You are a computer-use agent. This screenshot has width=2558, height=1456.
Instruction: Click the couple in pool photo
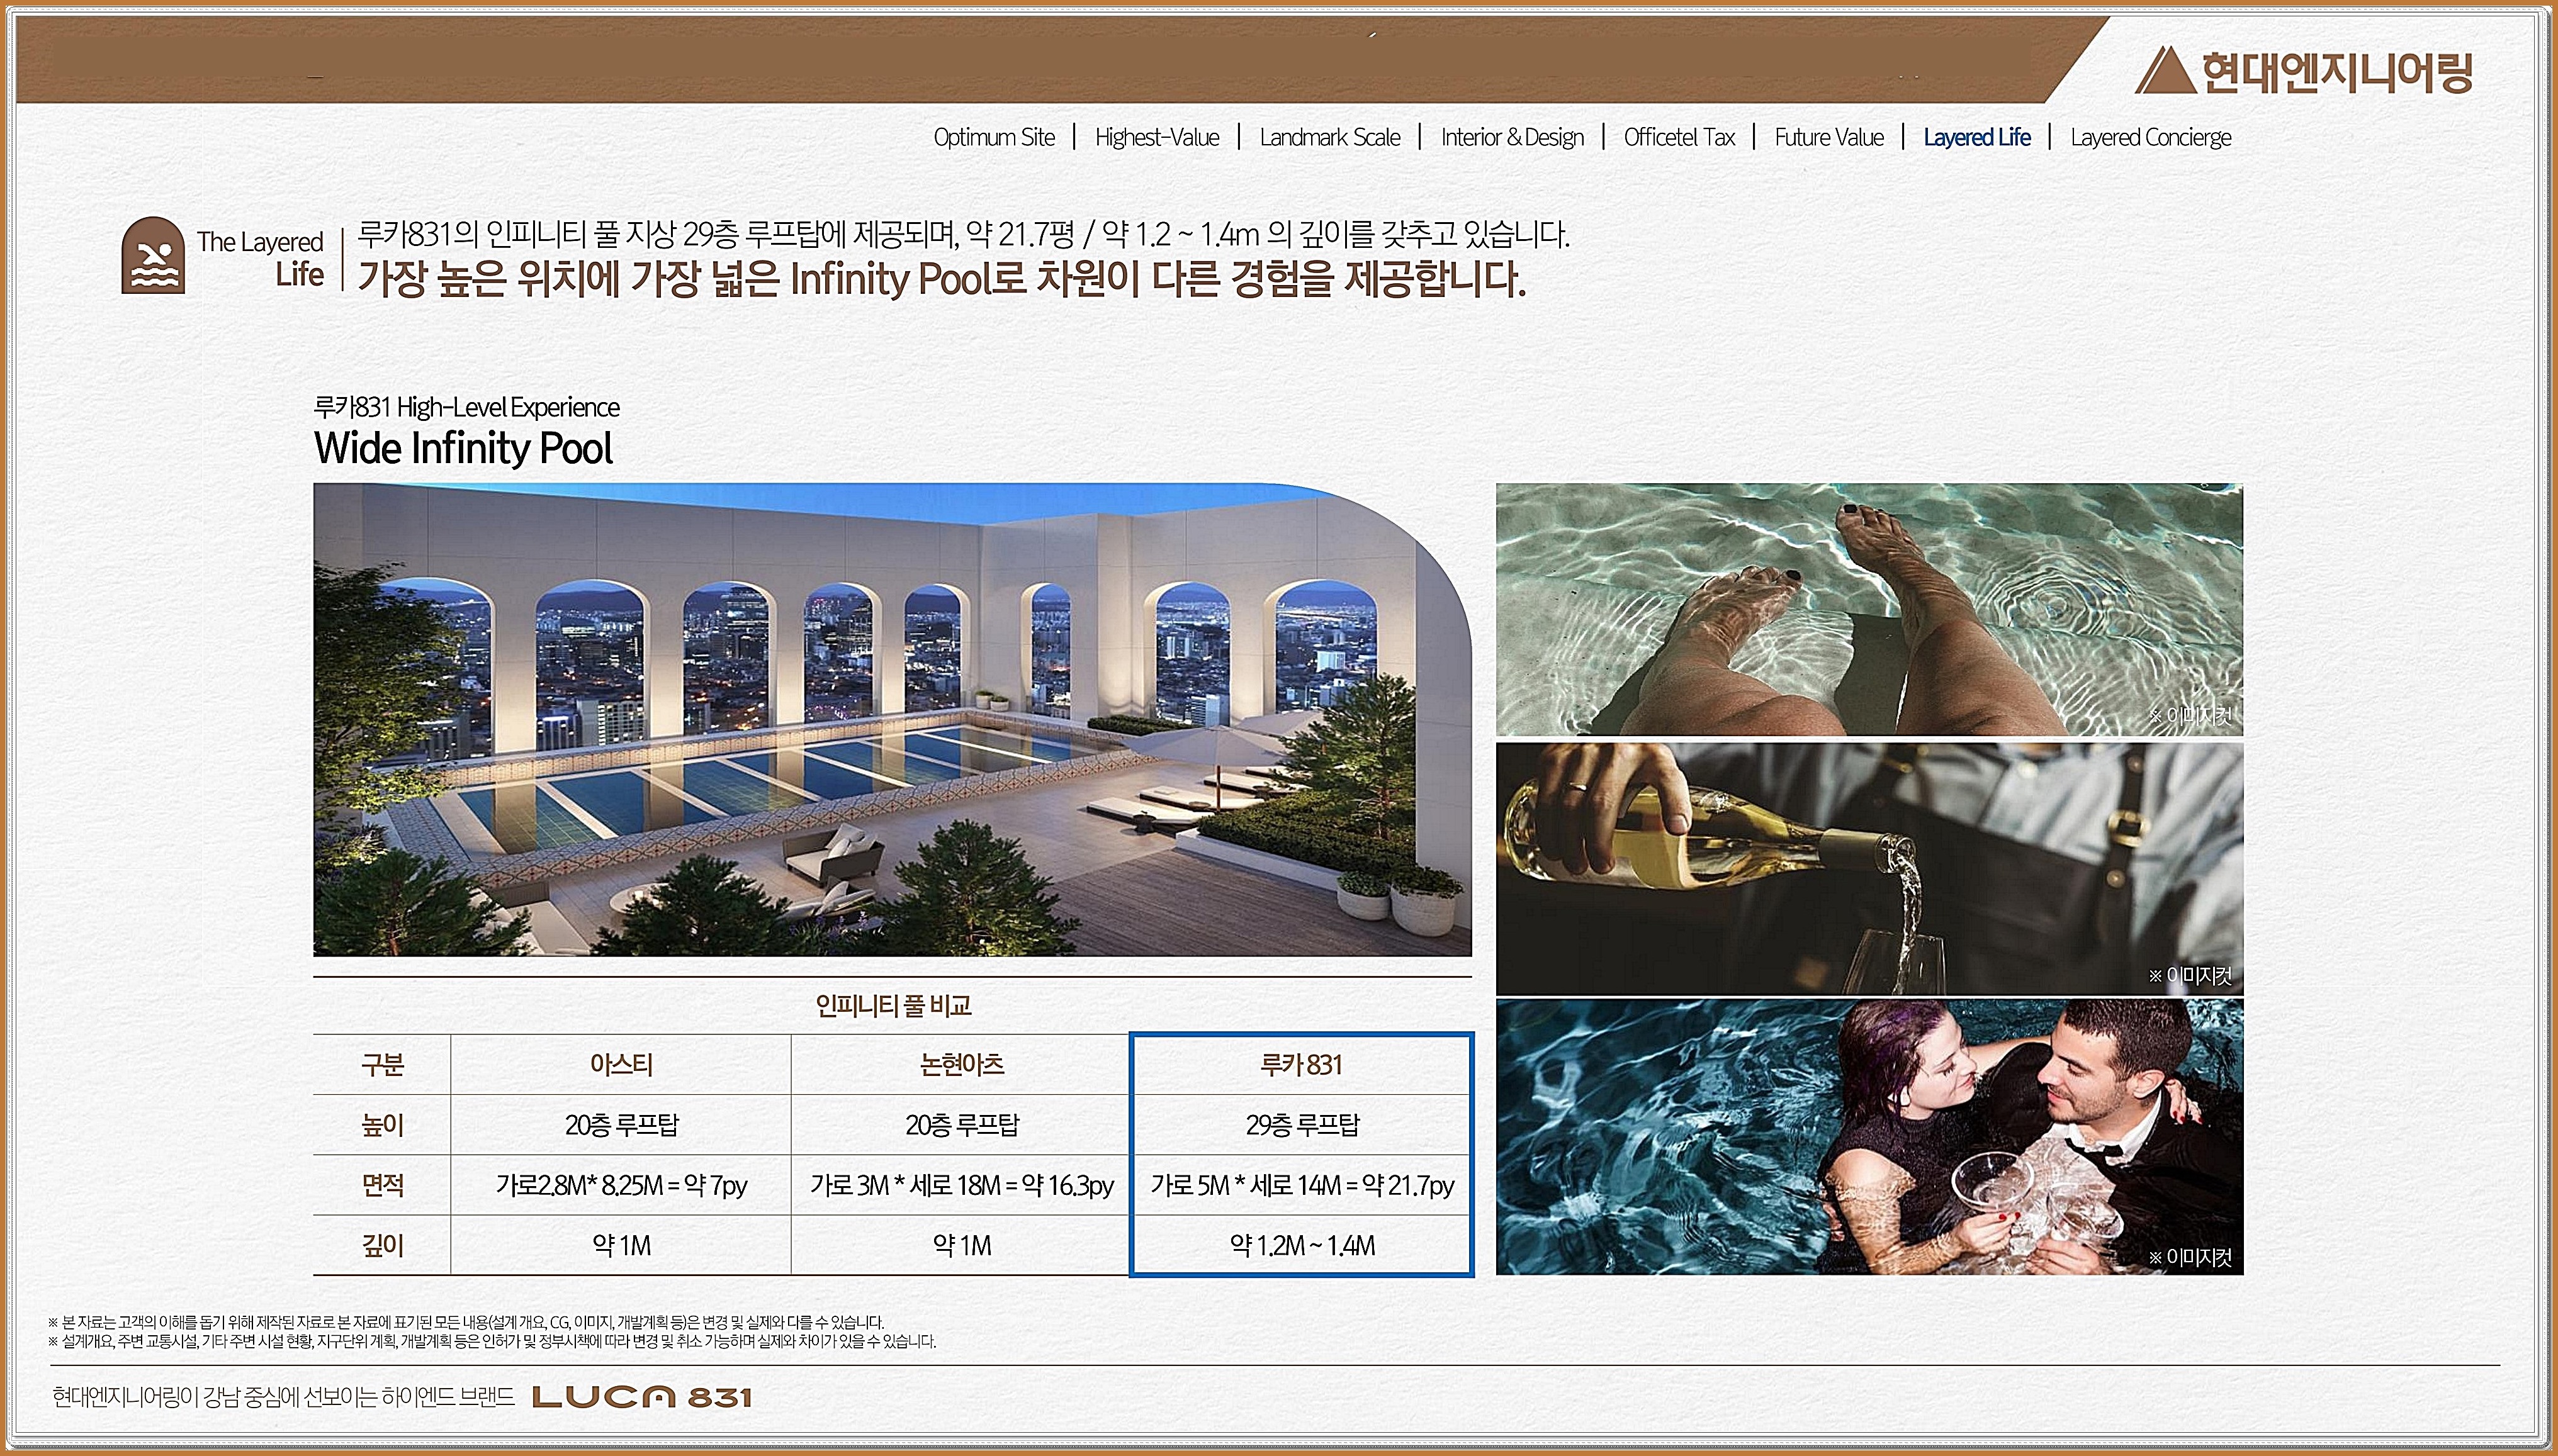1869,1137
